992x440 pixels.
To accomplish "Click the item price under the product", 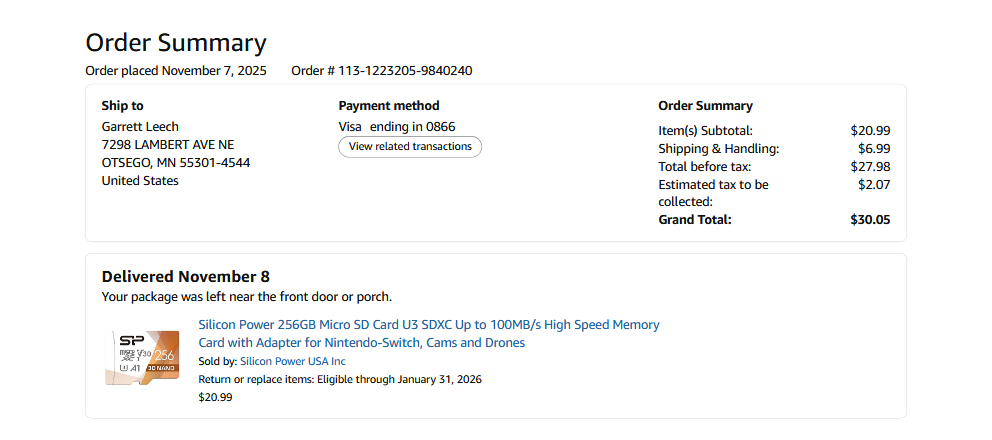I will click(215, 397).
